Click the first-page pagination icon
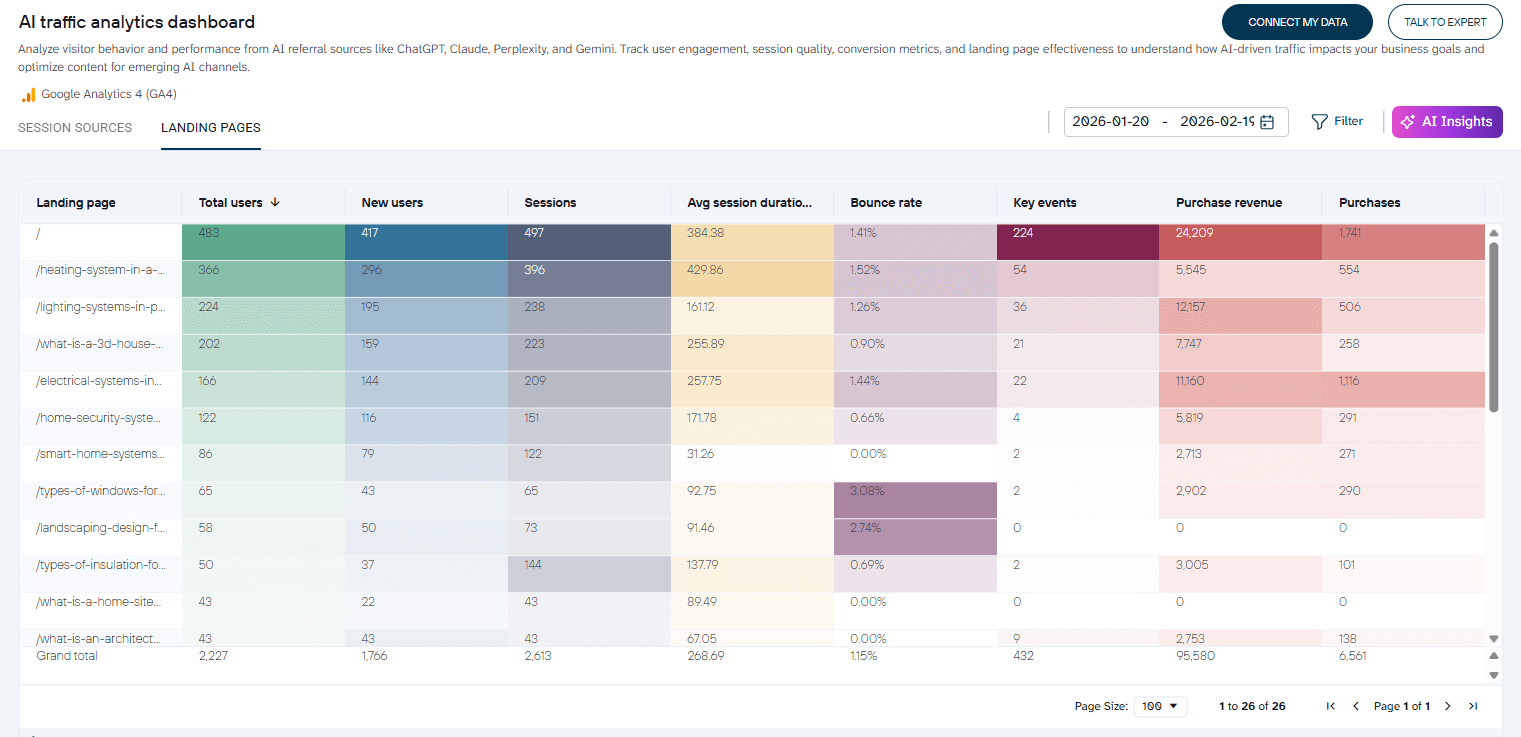1521x737 pixels. (1330, 705)
